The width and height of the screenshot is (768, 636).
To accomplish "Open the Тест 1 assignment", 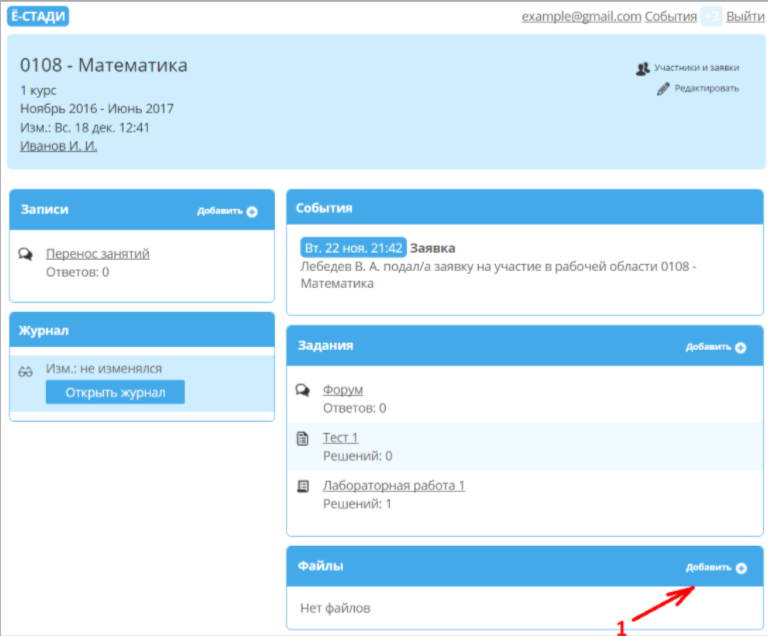I will [340, 438].
